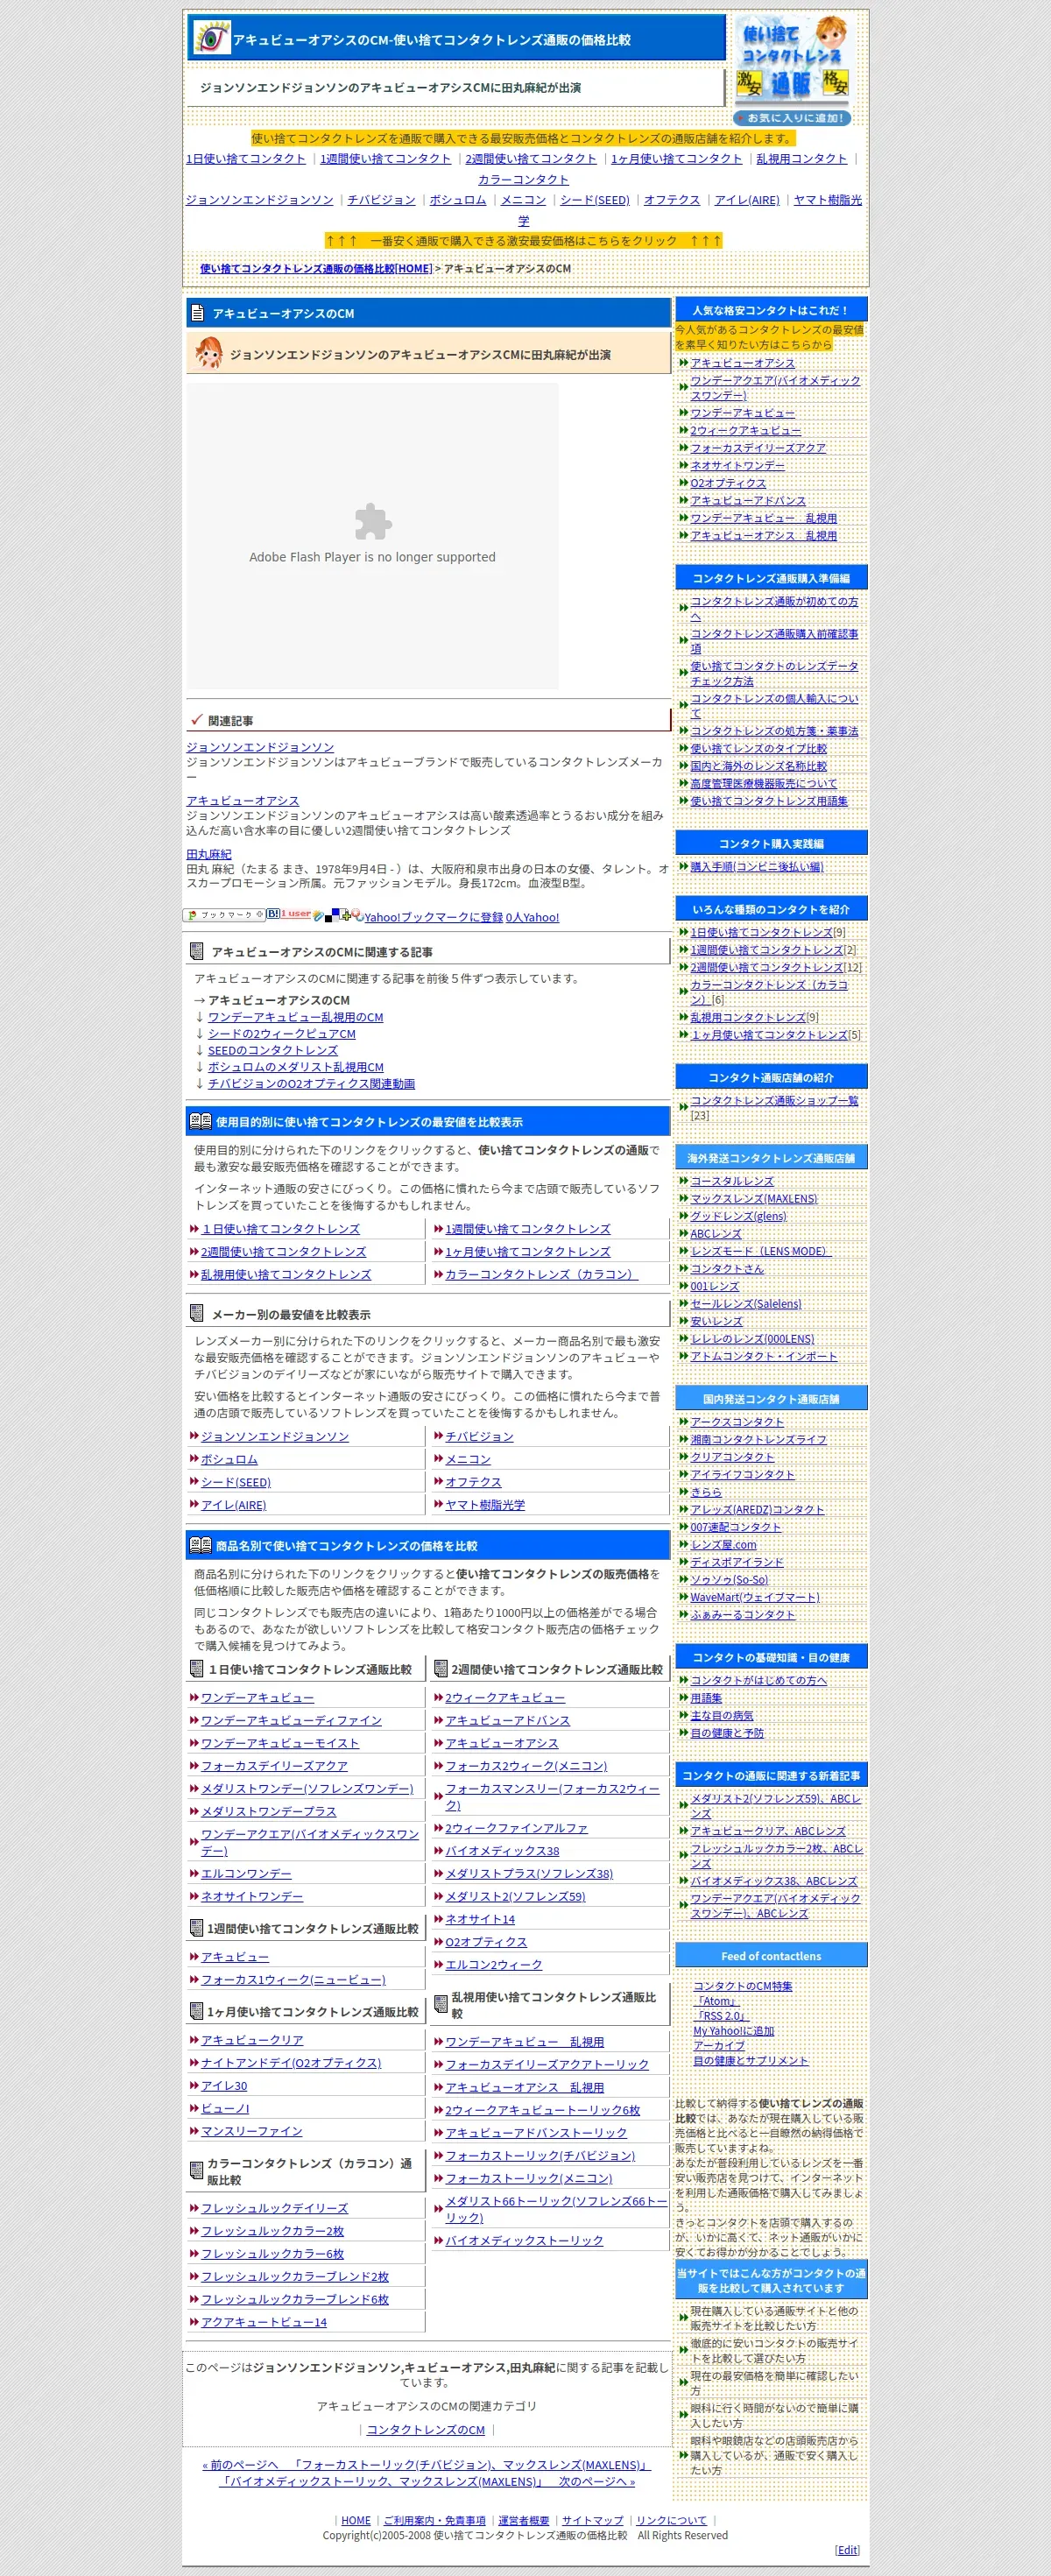The width and height of the screenshot is (1051, 2576).
Task: Open エルコンワンデー product link
Action: click(x=246, y=1873)
